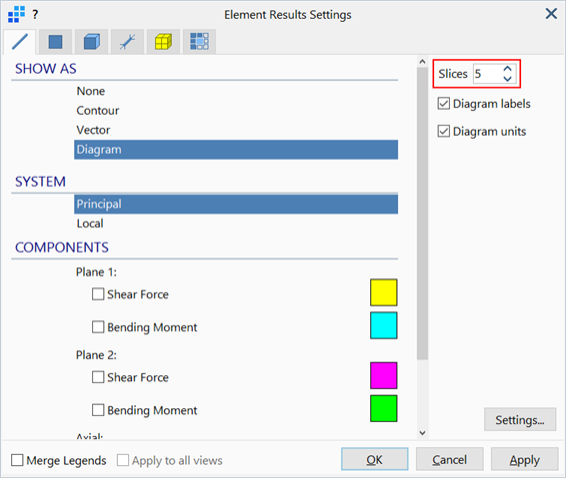Click inside the Slices number field
The height and width of the screenshot is (478, 566).
pyautogui.click(x=487, y=74)
